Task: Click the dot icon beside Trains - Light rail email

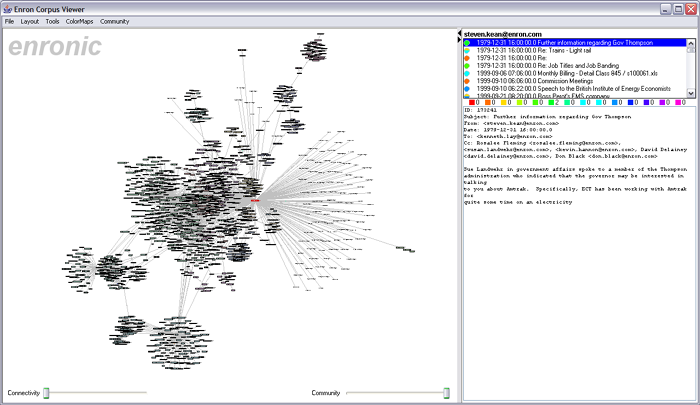Action: click(467, 50)
